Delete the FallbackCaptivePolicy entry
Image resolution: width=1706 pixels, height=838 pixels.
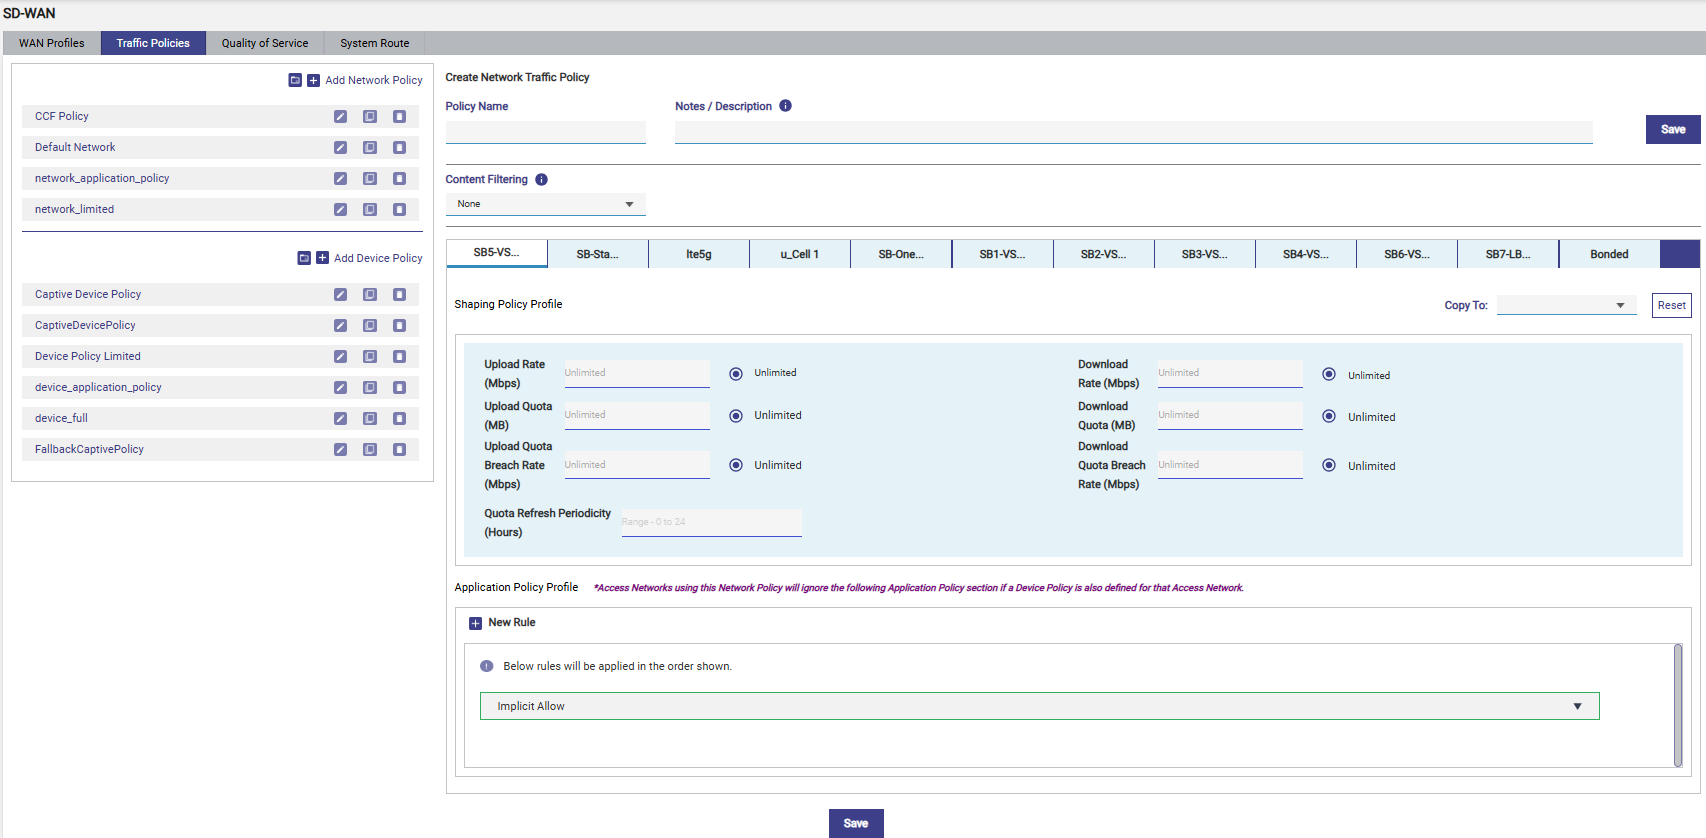[399, 449]
